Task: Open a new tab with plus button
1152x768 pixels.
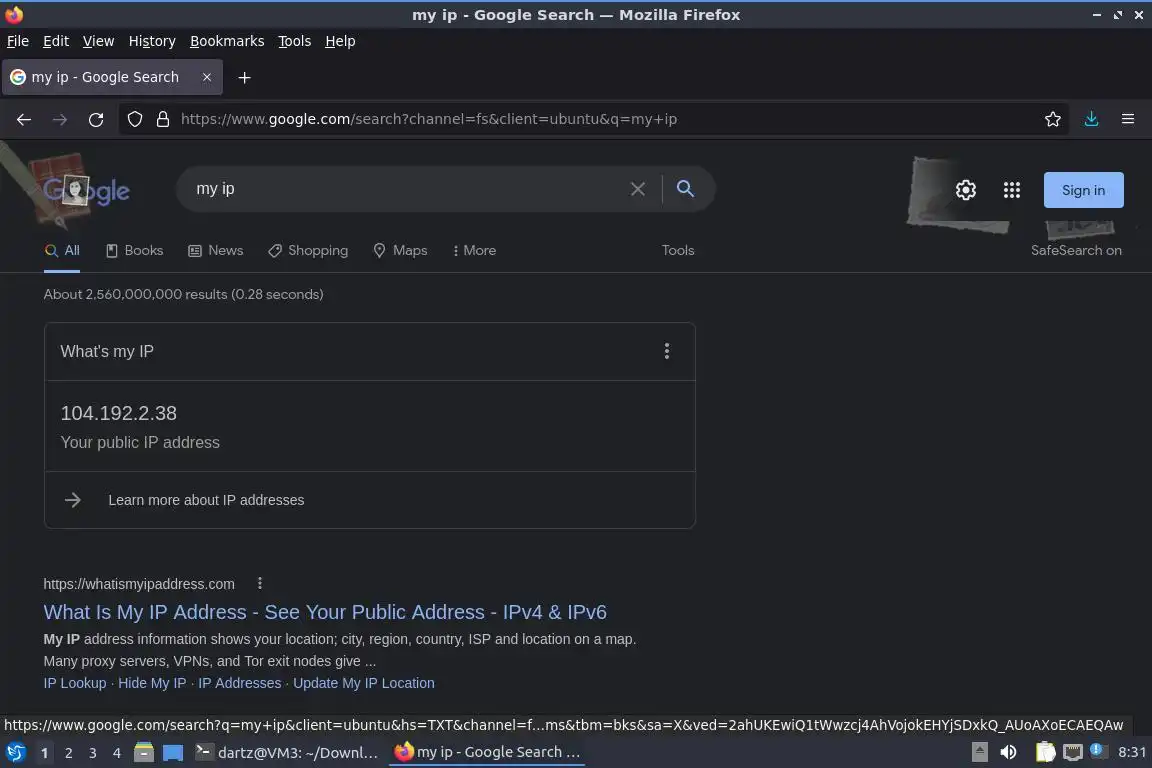Action: point(245,77)
